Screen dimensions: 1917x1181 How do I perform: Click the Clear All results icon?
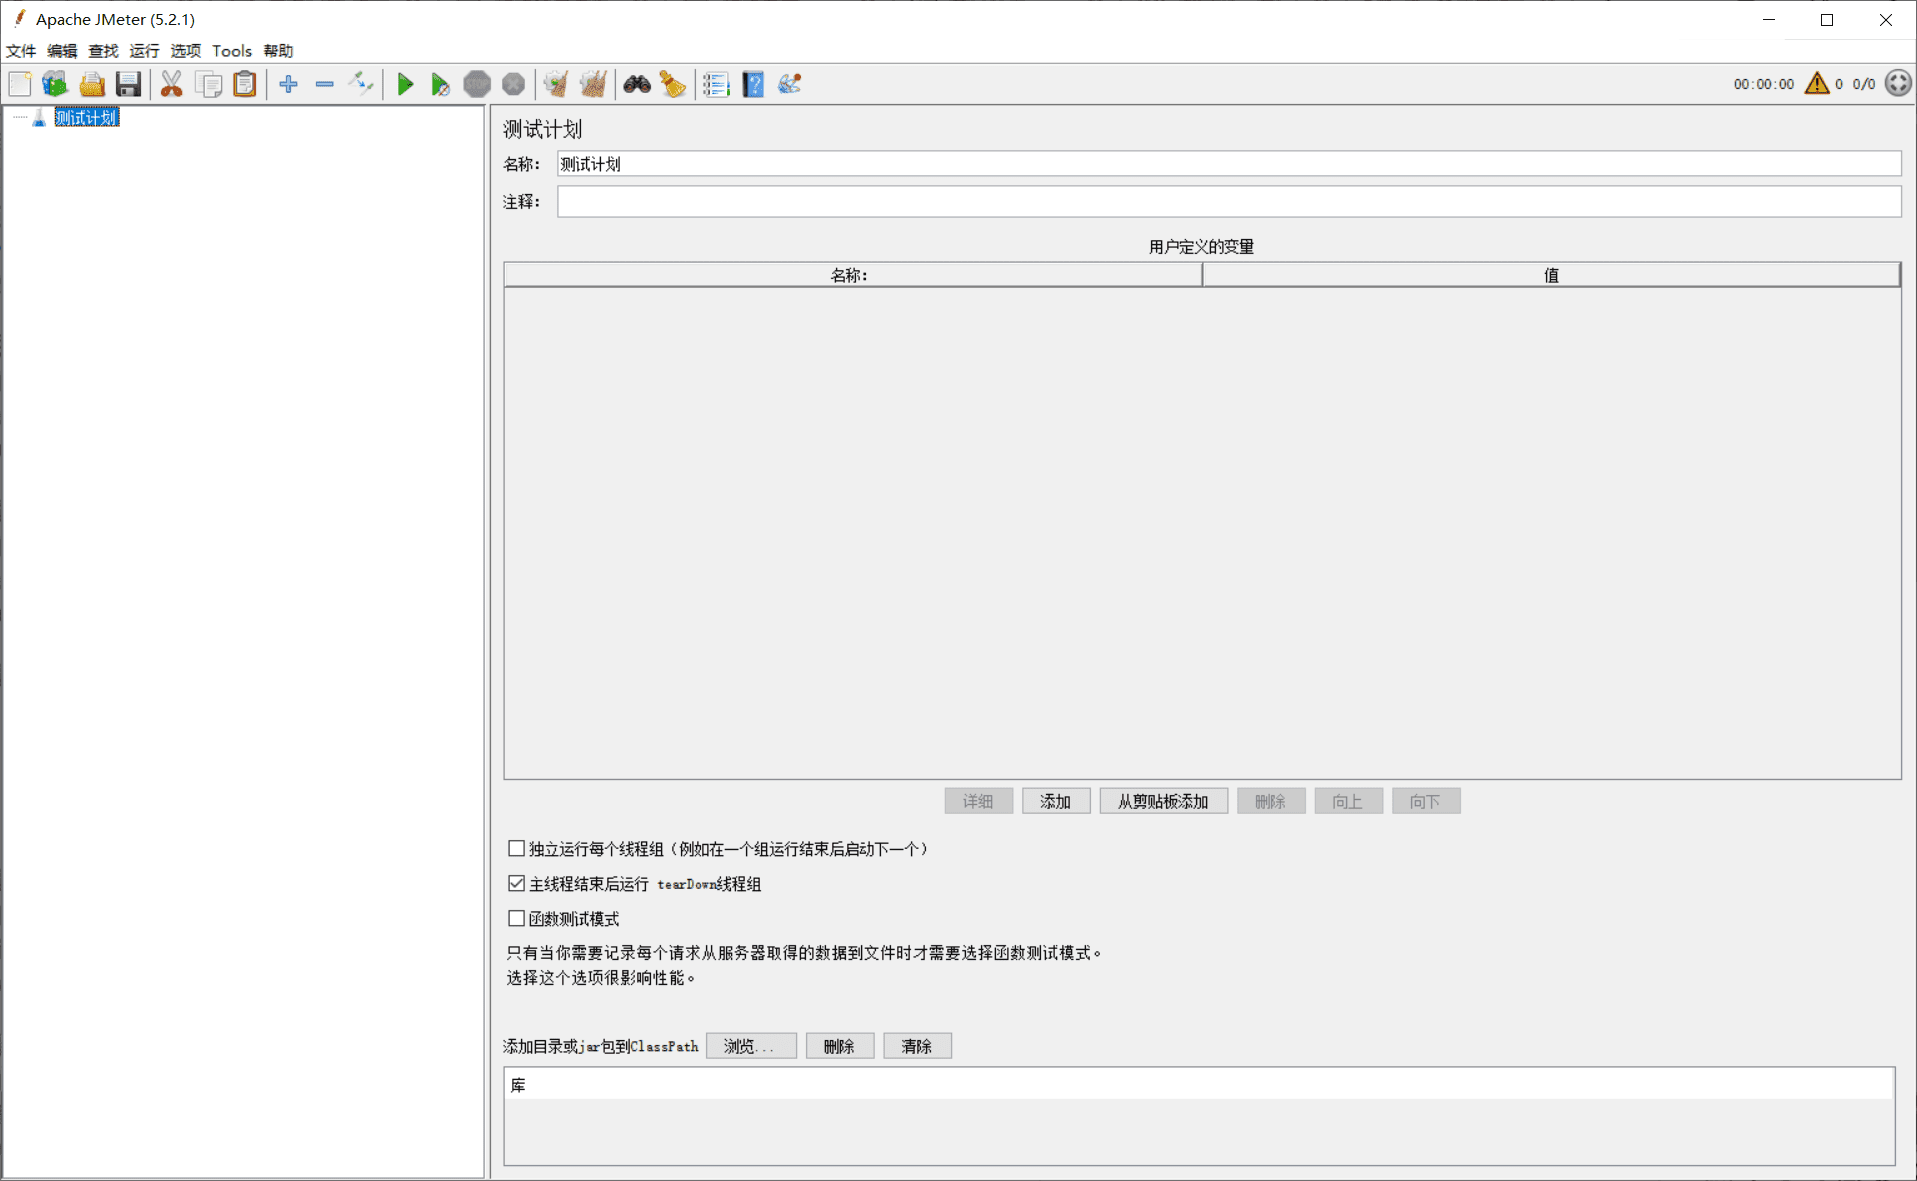coord(593,84)
